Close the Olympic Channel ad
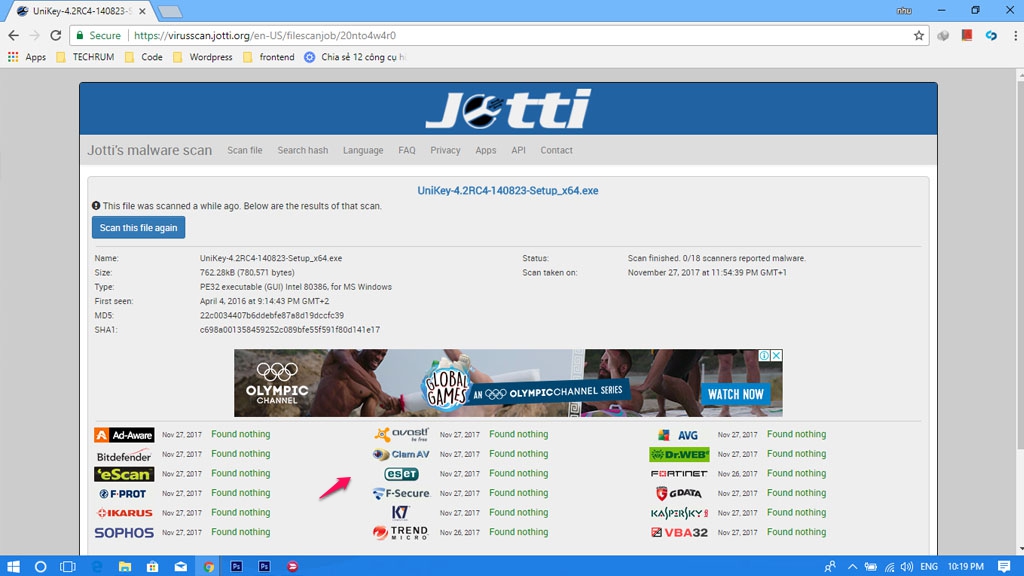This screenshot has width=1024, height=576. pyautogui.click(x=776, y=355)
